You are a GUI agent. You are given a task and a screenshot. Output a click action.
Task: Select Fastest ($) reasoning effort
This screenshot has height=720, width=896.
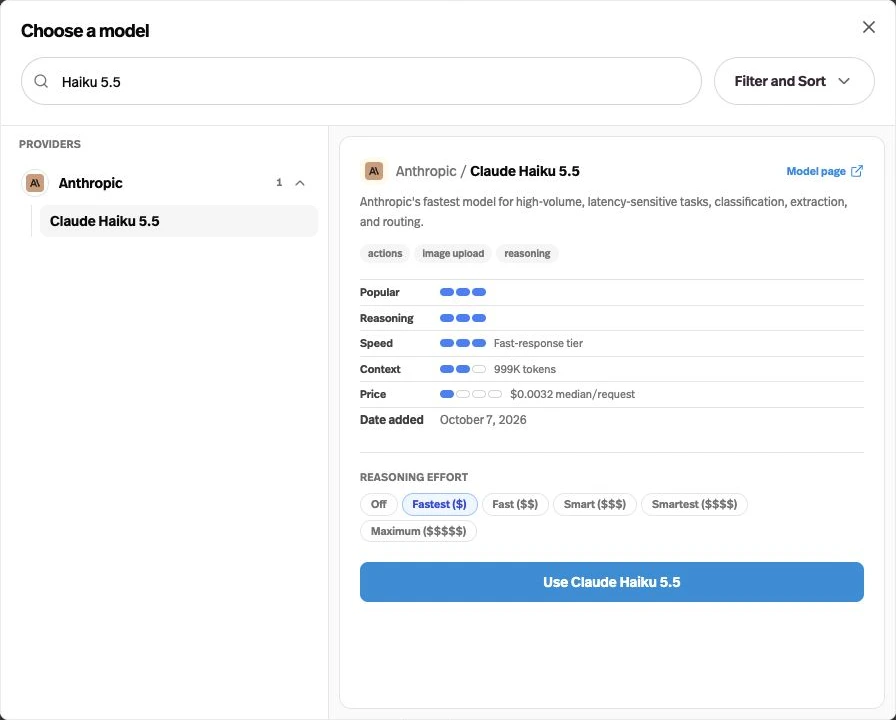pyautogui.click(x=439, y=504)
